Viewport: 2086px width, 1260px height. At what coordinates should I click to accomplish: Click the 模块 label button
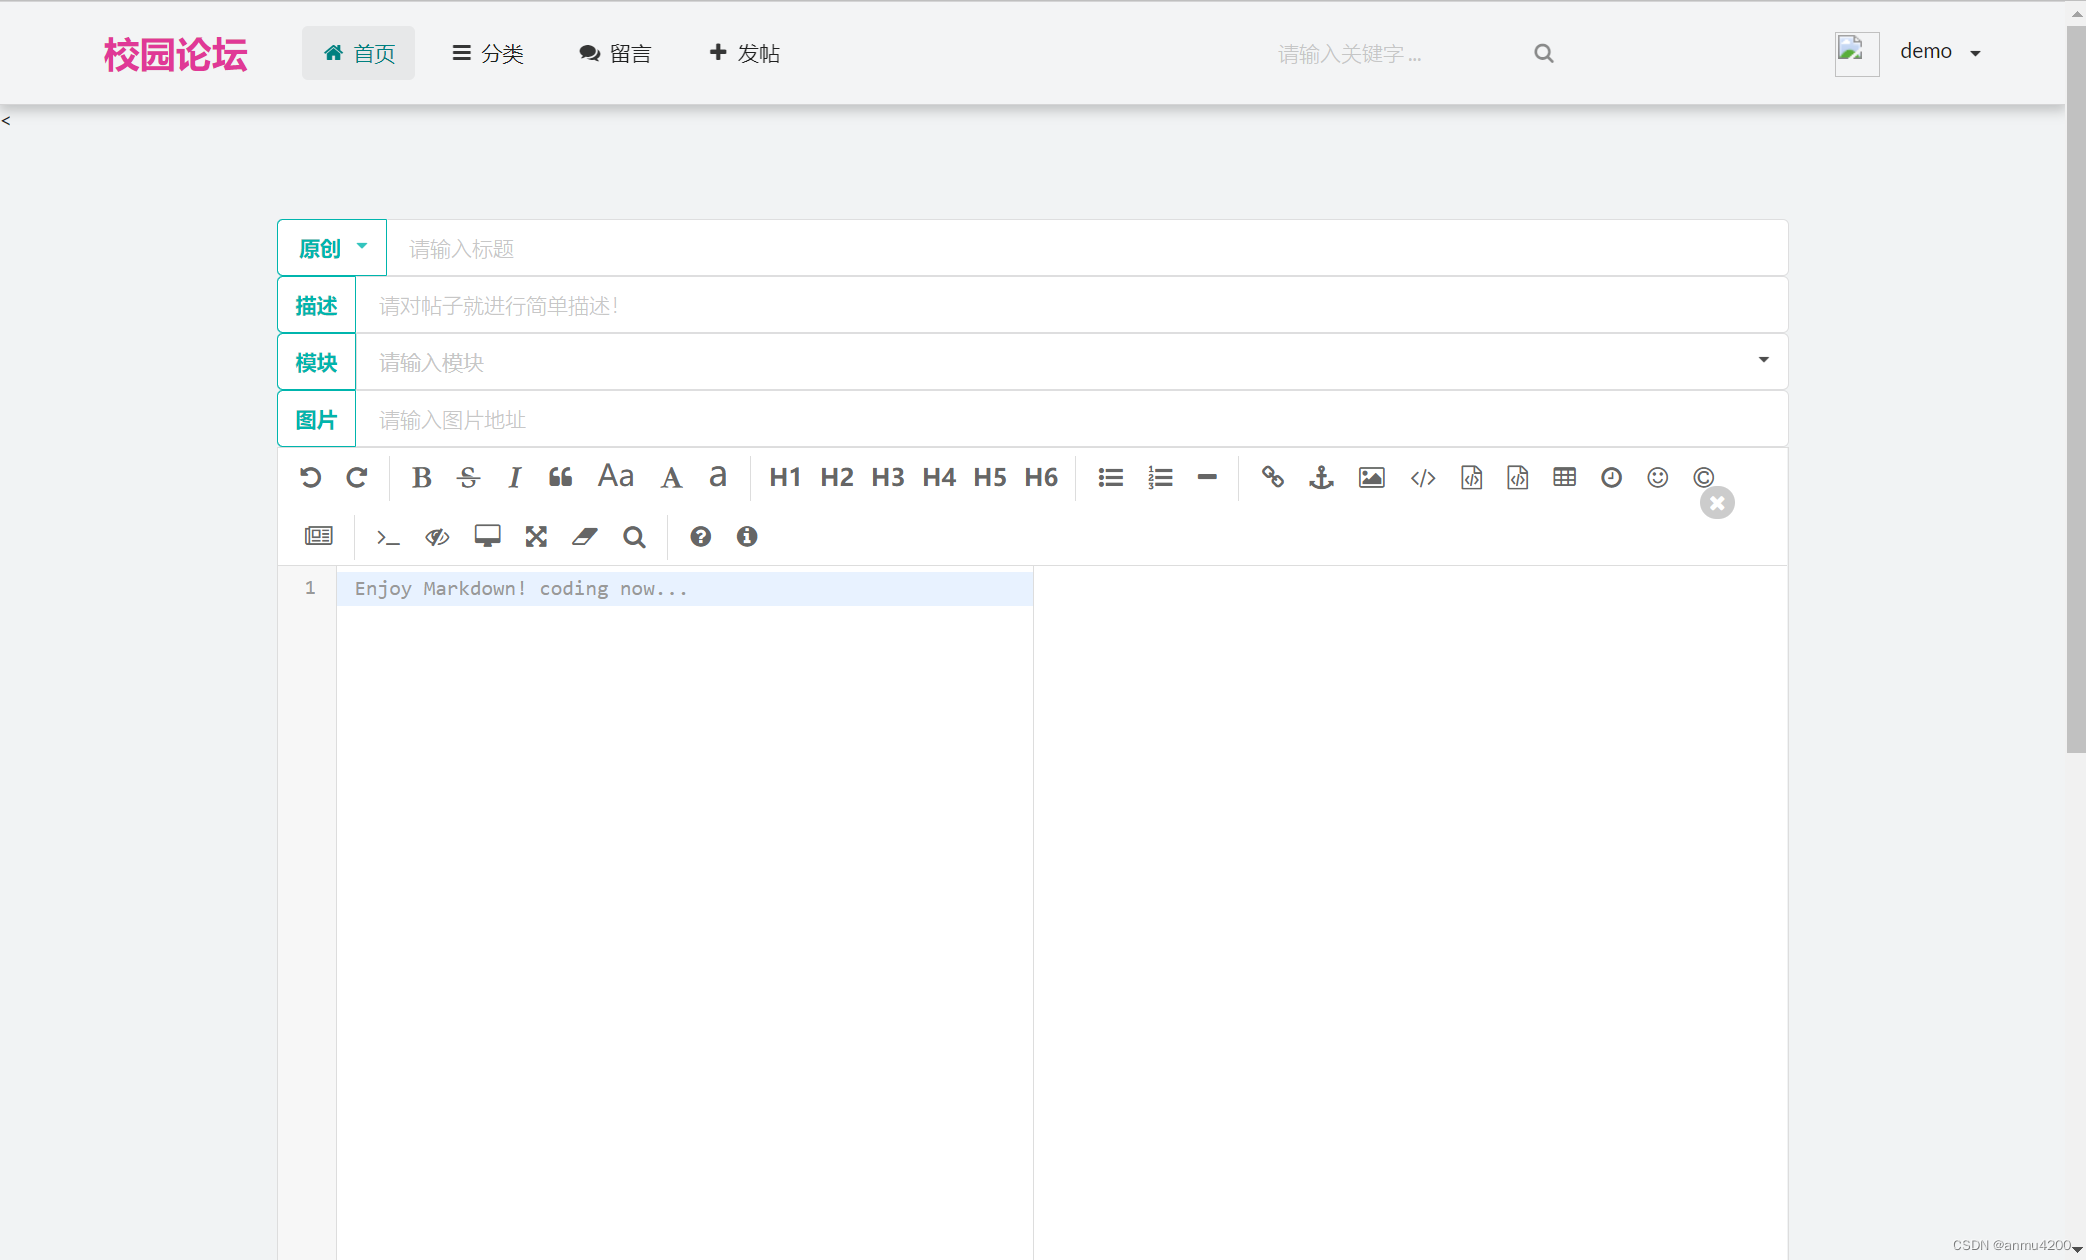[317, 362]
